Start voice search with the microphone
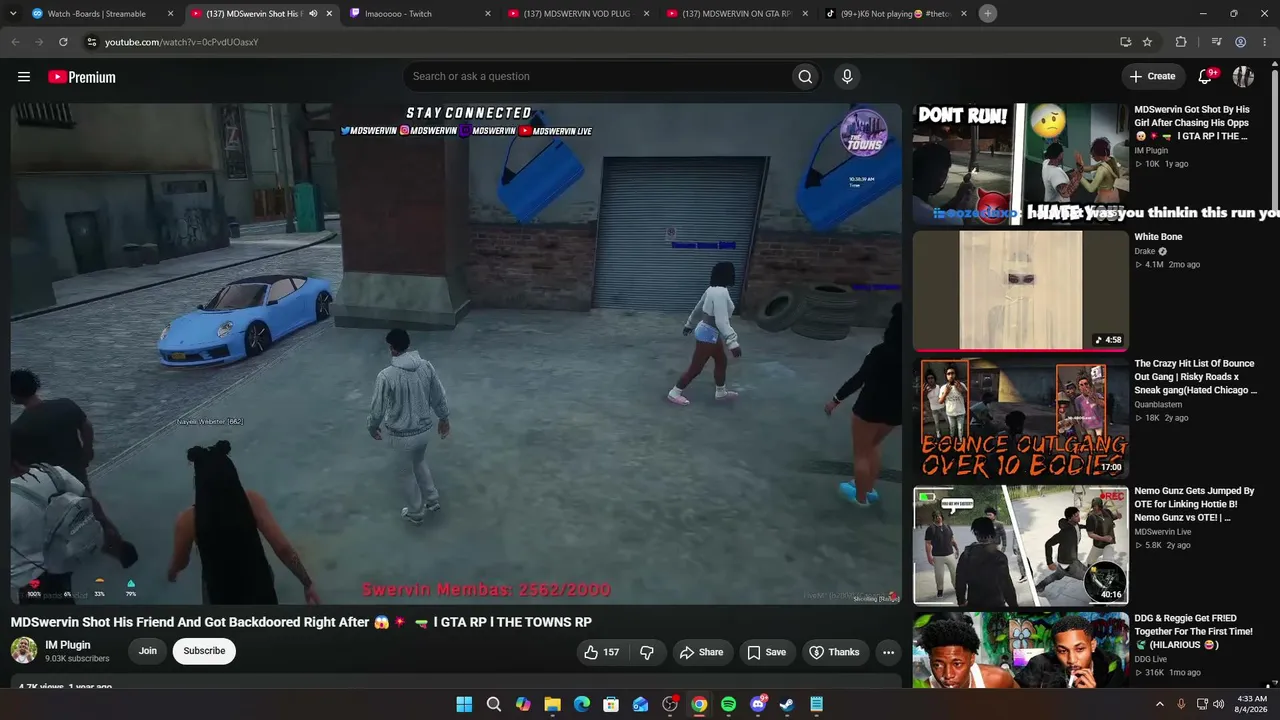 coord(847,77)
